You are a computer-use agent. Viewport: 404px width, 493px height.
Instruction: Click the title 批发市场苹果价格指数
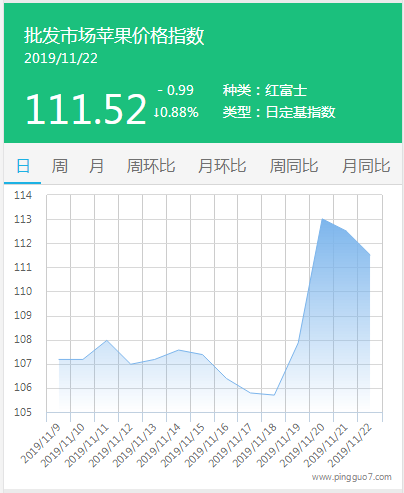[x=114, y=36]
